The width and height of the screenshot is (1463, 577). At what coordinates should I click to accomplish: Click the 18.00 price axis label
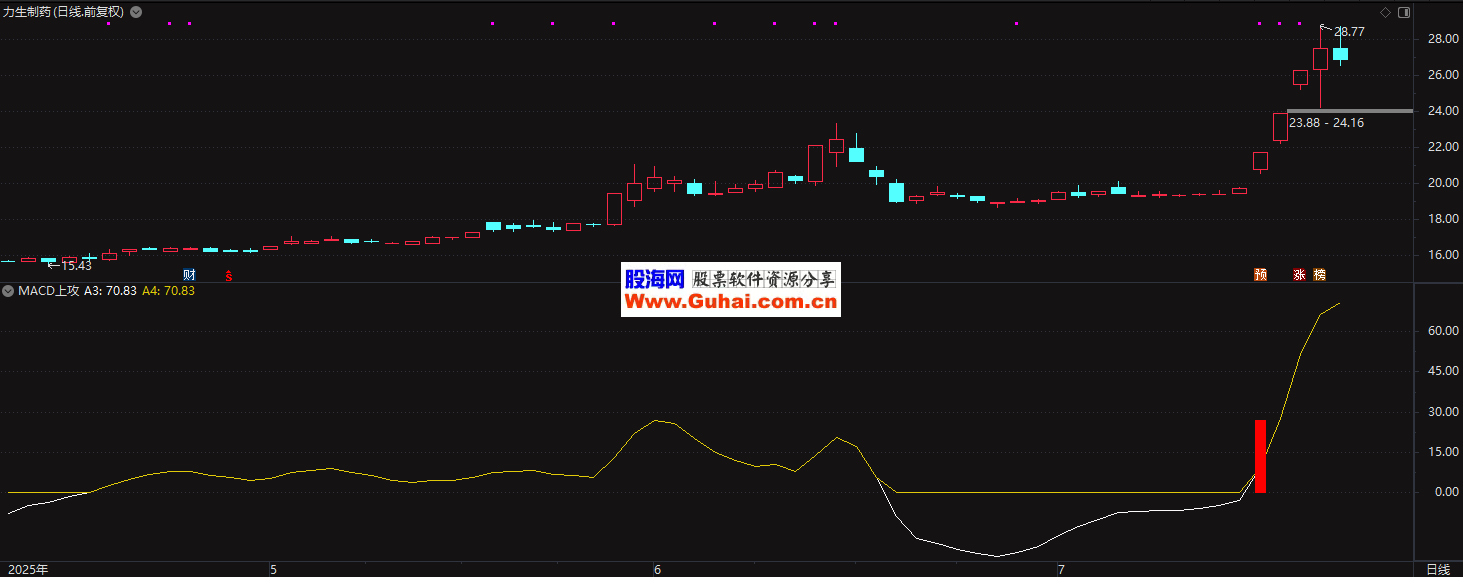(x=1441, y=219)
